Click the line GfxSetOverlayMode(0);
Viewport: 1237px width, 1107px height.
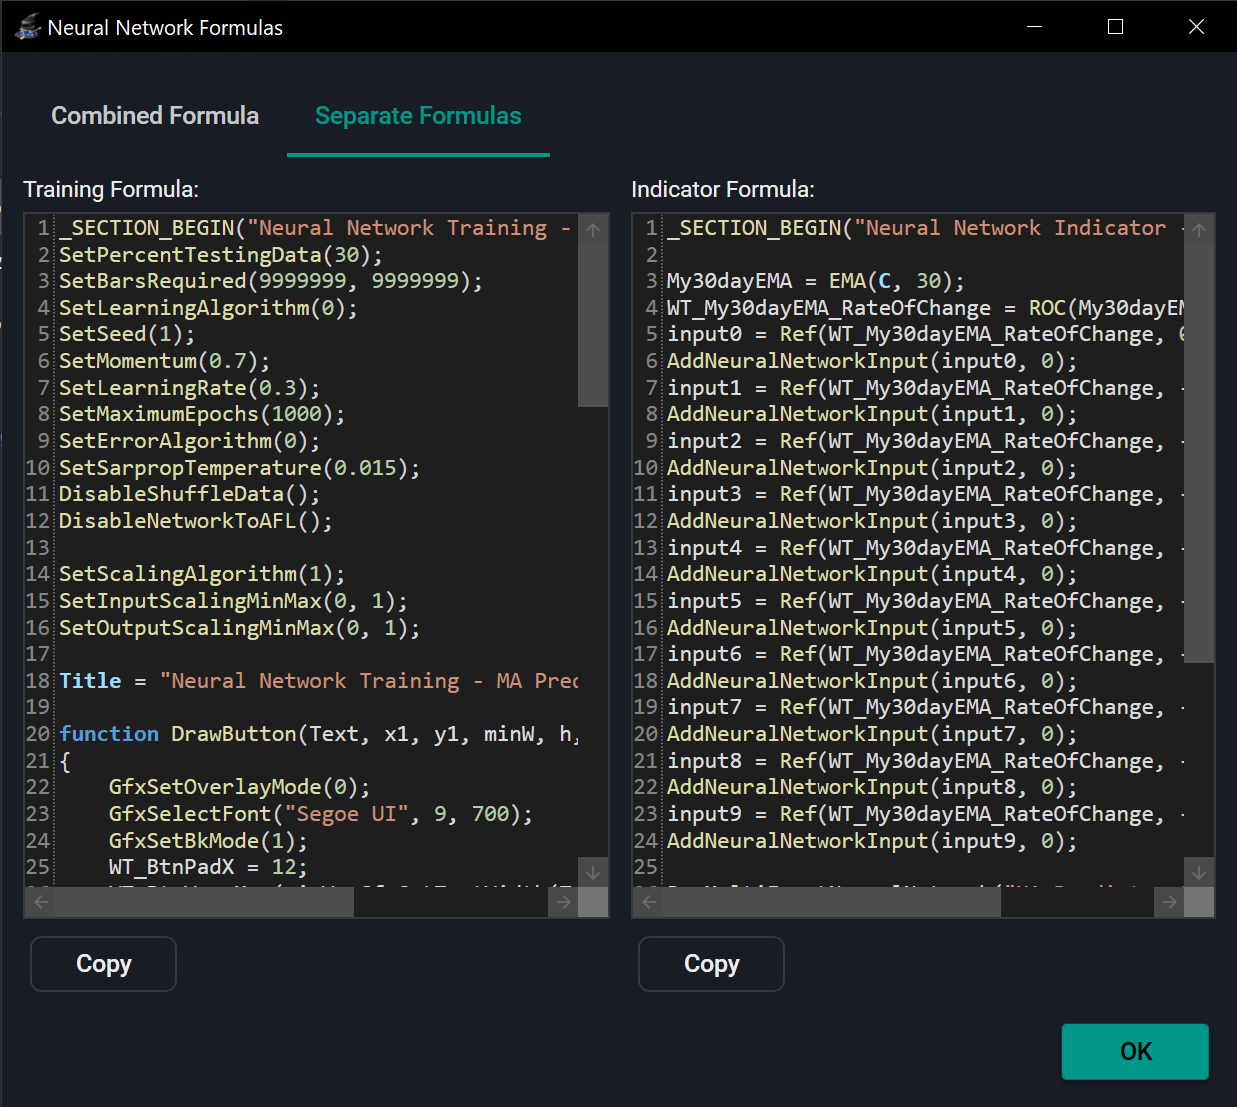[240, 787]
